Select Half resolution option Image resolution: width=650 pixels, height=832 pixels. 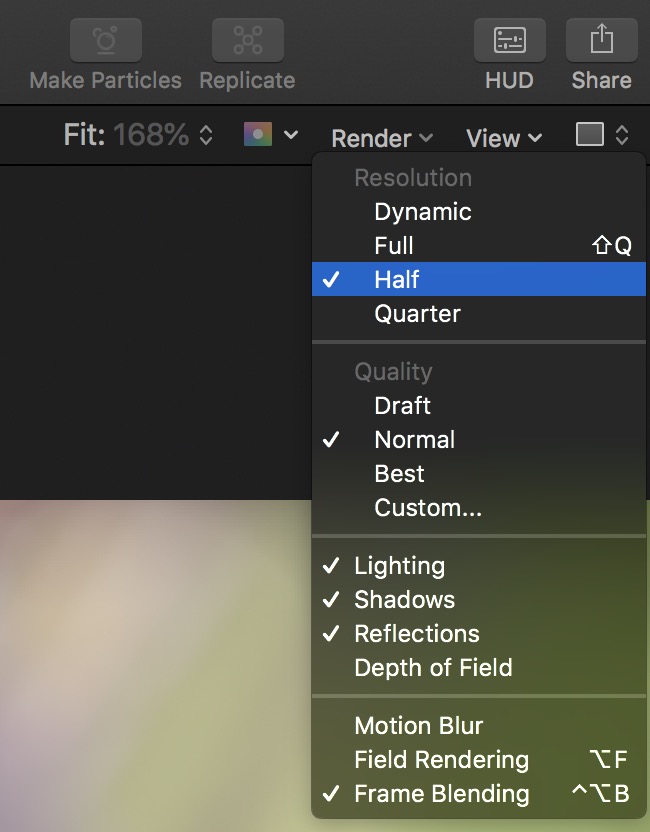click(x=397, y=280)
